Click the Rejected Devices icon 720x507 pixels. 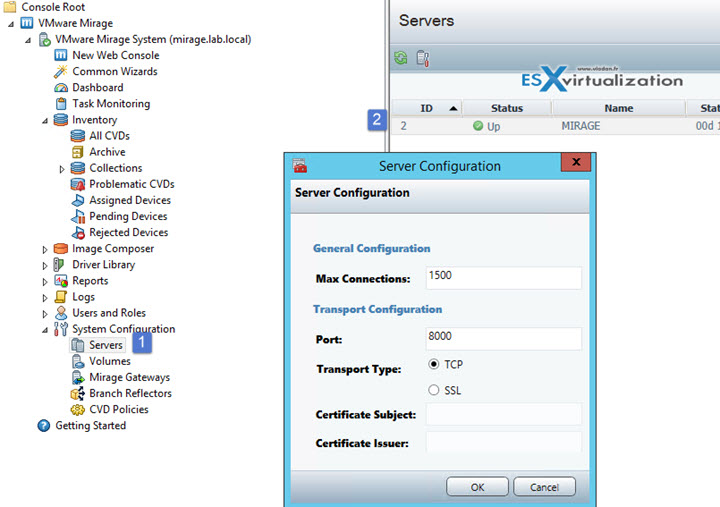point(78,232)
